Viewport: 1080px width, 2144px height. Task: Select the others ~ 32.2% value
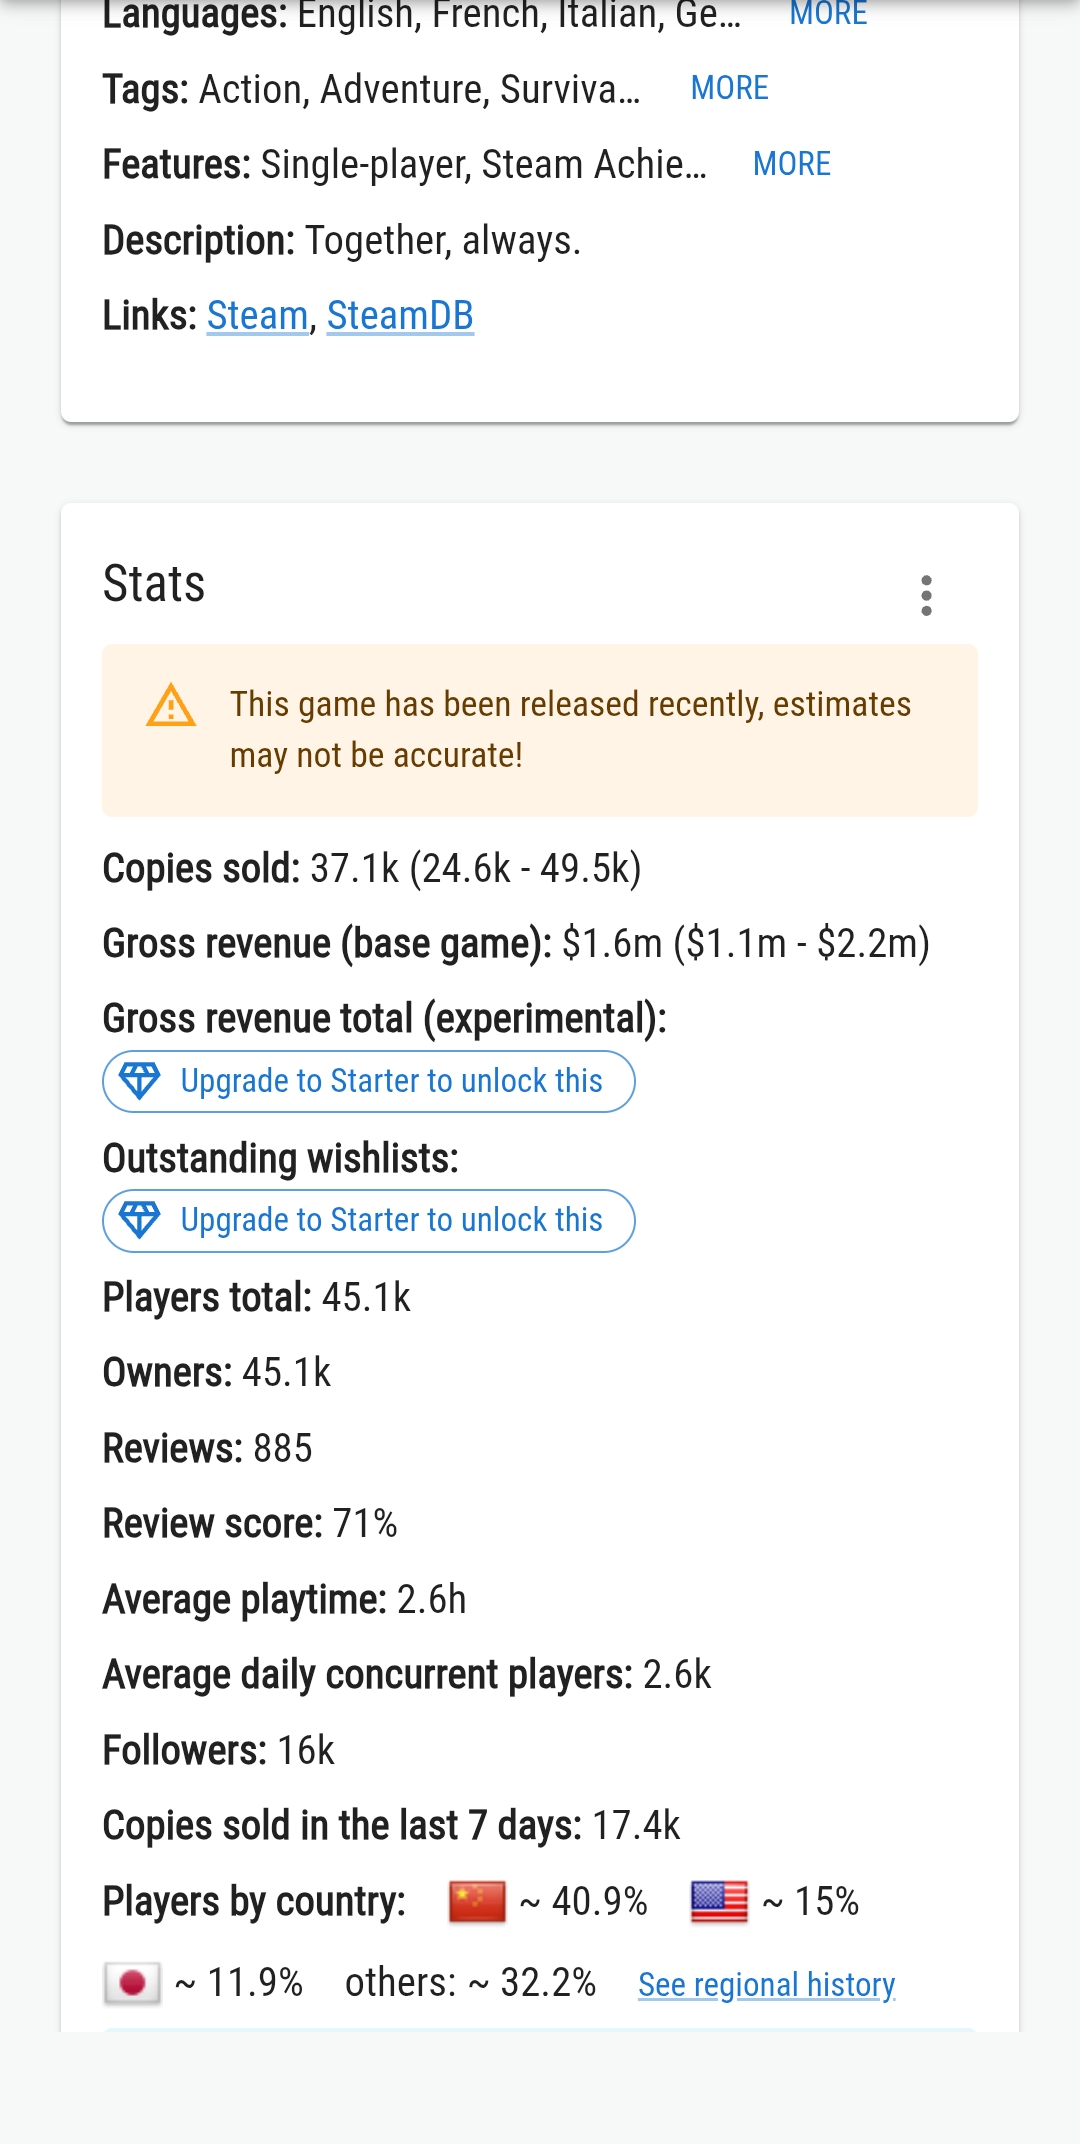click(x=470, y=1982)
